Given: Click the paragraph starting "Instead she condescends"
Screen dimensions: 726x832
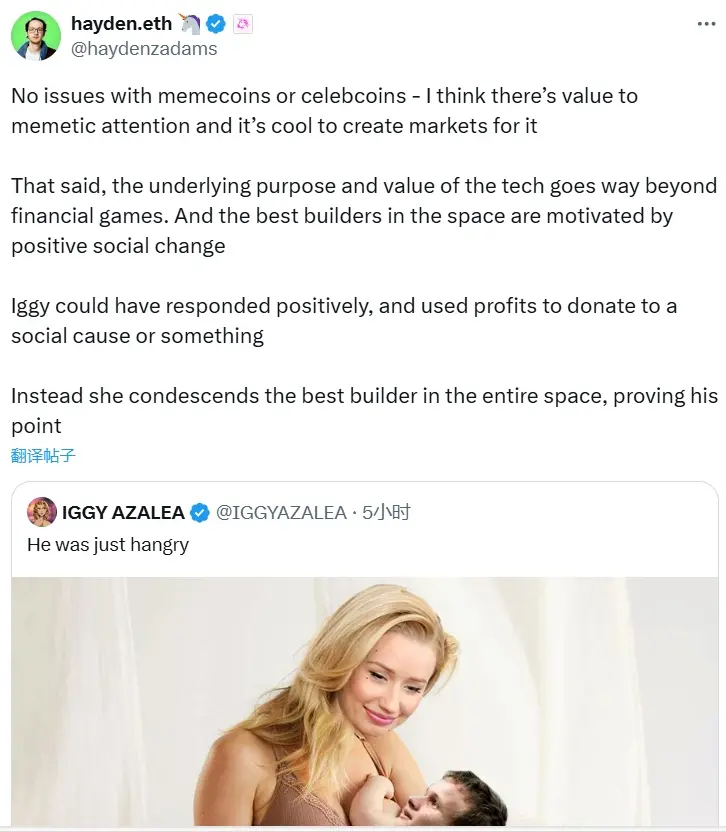Looking at the screenshot, I should click(364, 409).
